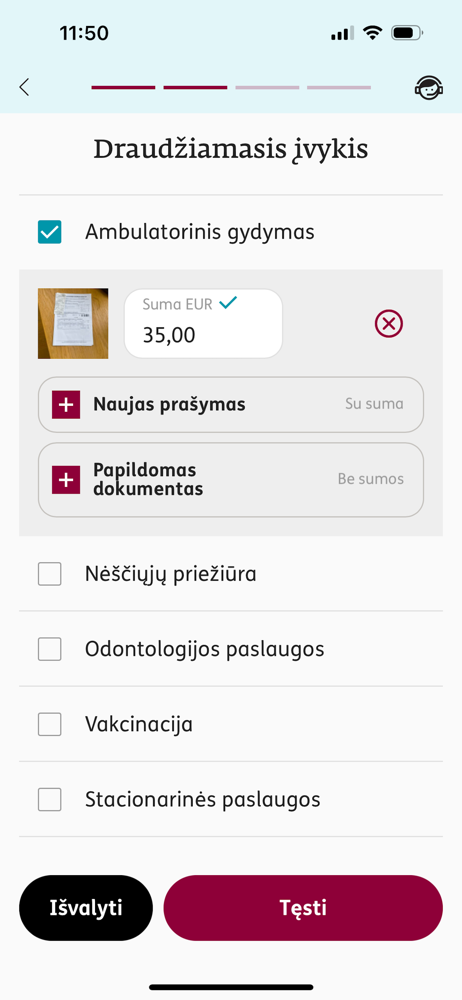The height and width of the screenshot is (1000, 462).
Task: Tap the Išvalyti button
Action: [x=86, y=908]
